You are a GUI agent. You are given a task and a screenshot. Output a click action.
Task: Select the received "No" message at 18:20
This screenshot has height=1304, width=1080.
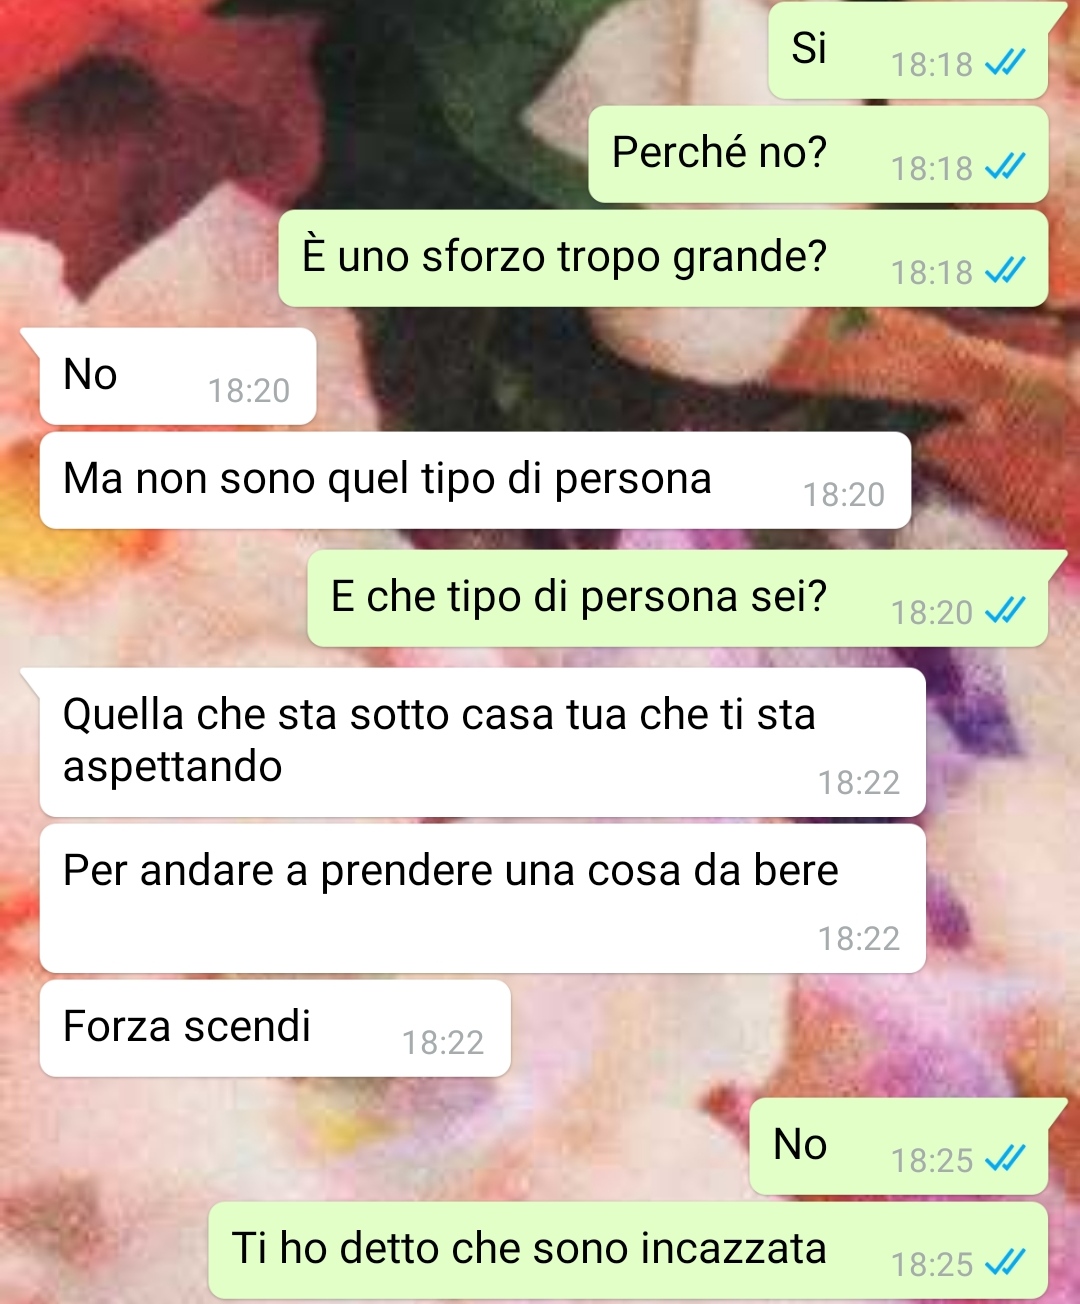pyautogui.click(x=178, y=376)
